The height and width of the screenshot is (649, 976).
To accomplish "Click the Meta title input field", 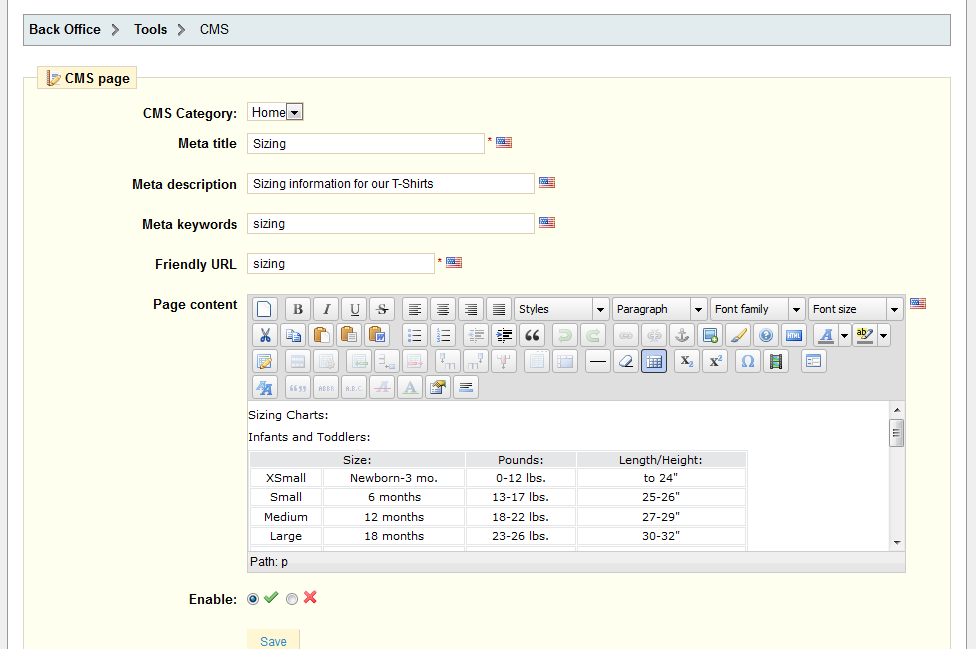I will [x=366, y=143].
